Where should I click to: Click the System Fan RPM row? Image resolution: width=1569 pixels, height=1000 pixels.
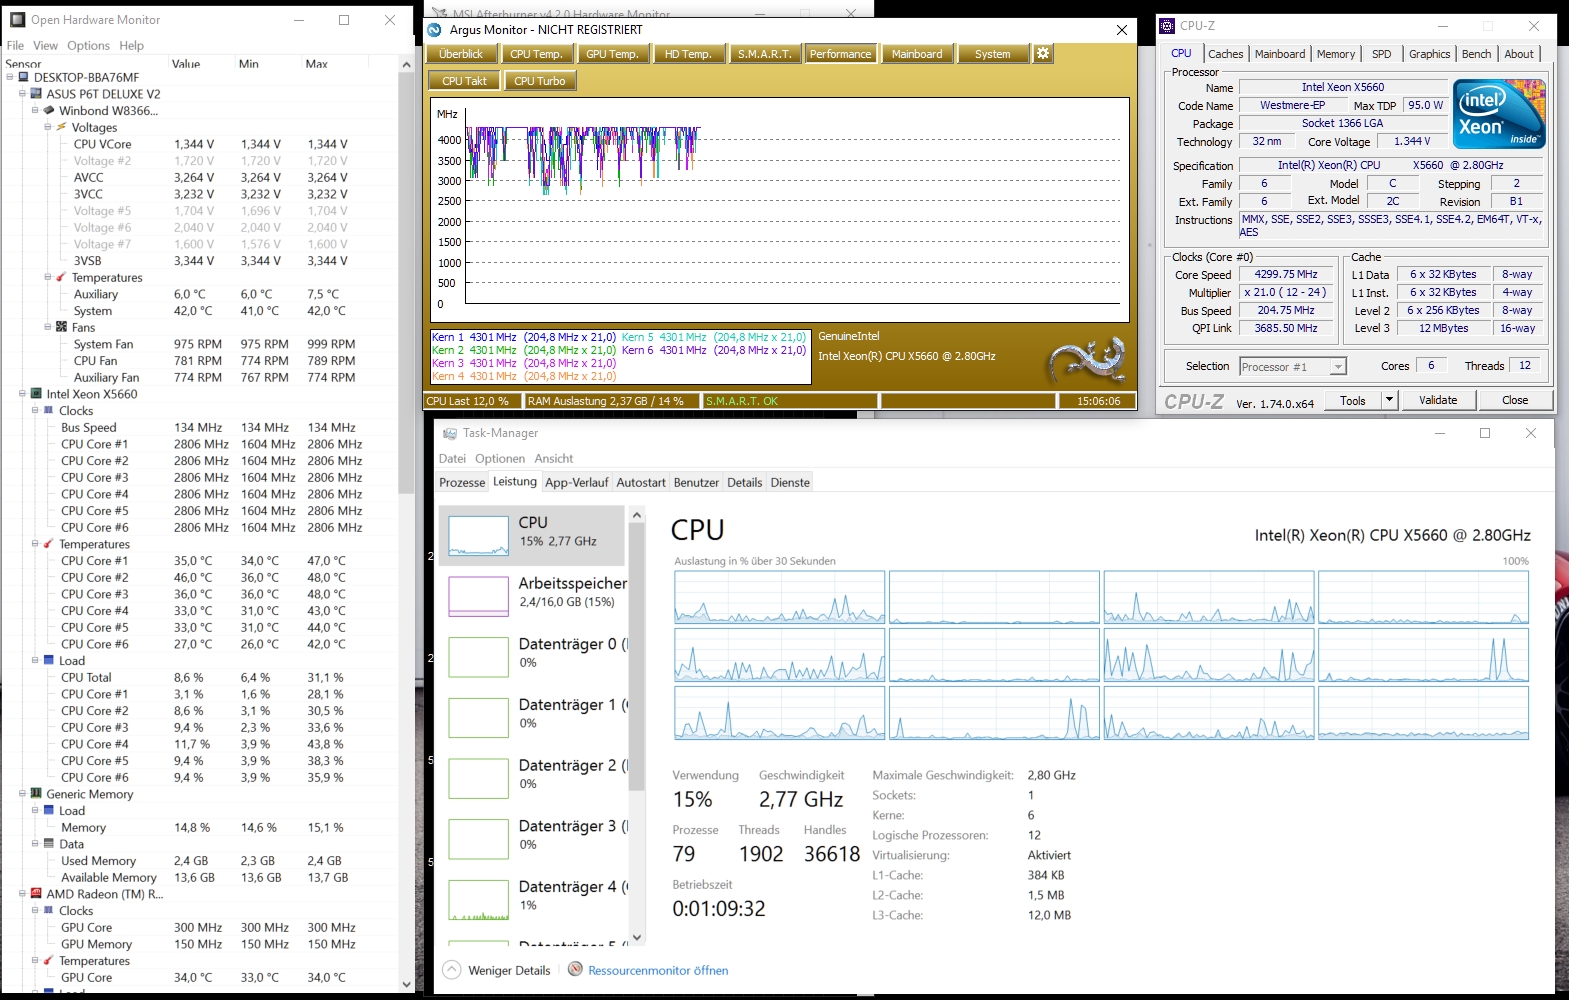click(200, 344)
